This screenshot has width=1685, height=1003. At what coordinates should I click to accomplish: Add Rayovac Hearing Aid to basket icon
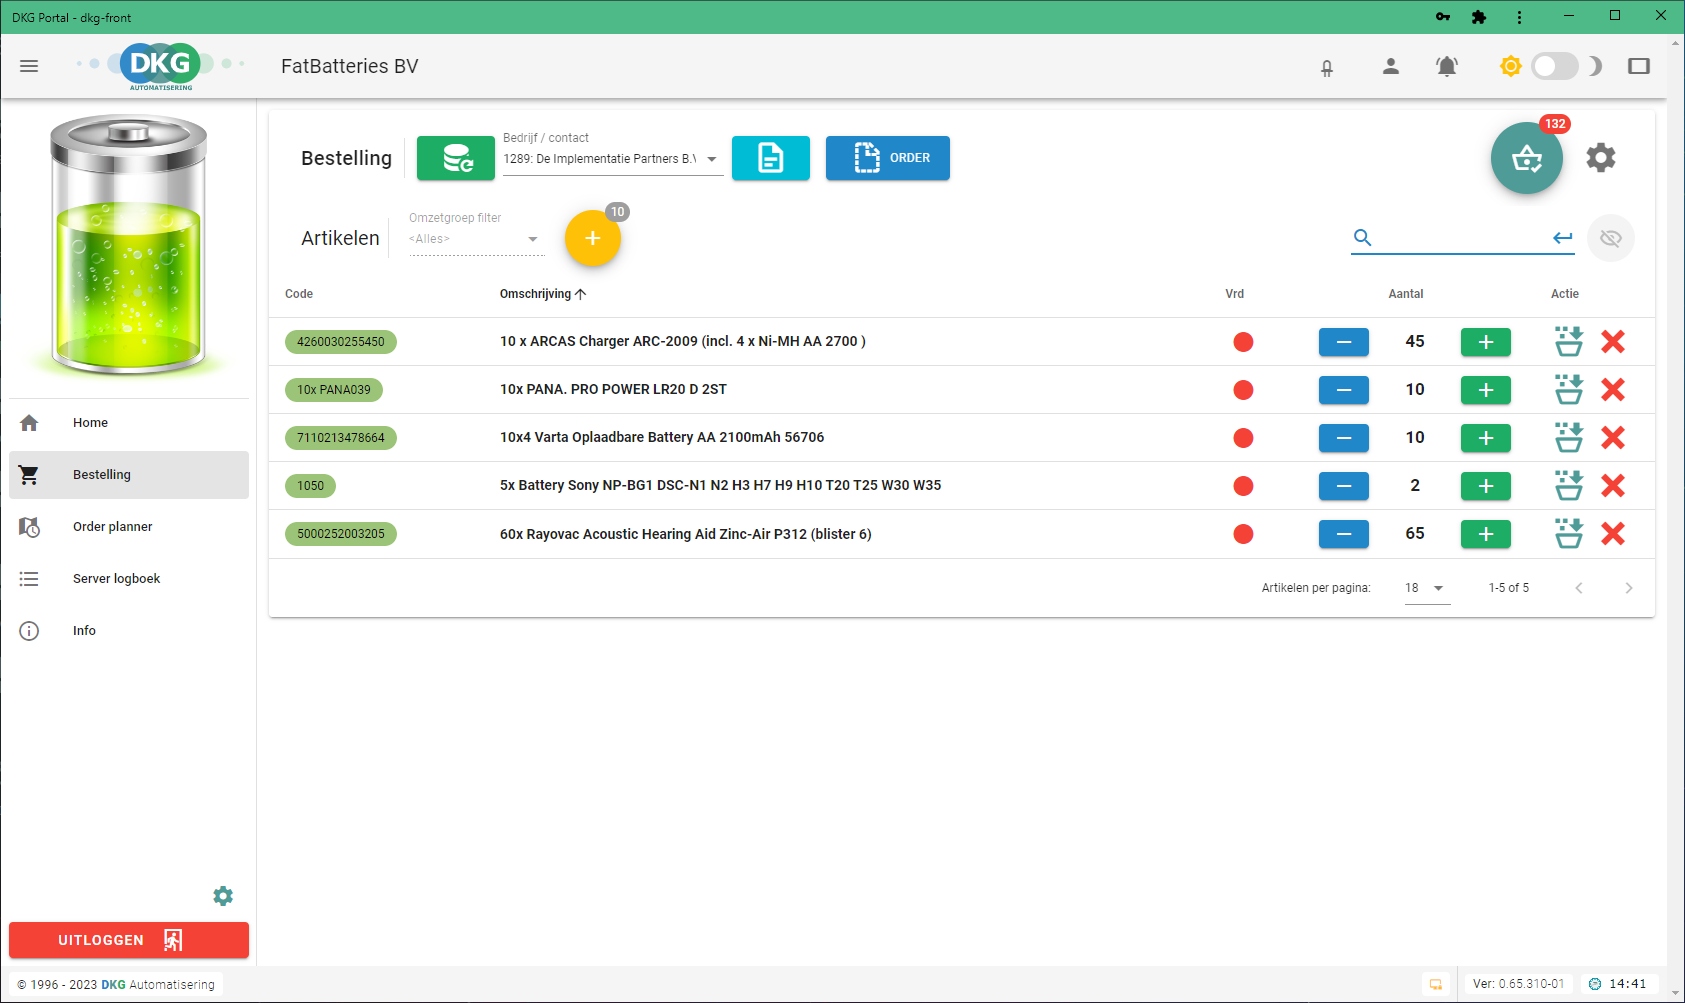point(1569,534)
